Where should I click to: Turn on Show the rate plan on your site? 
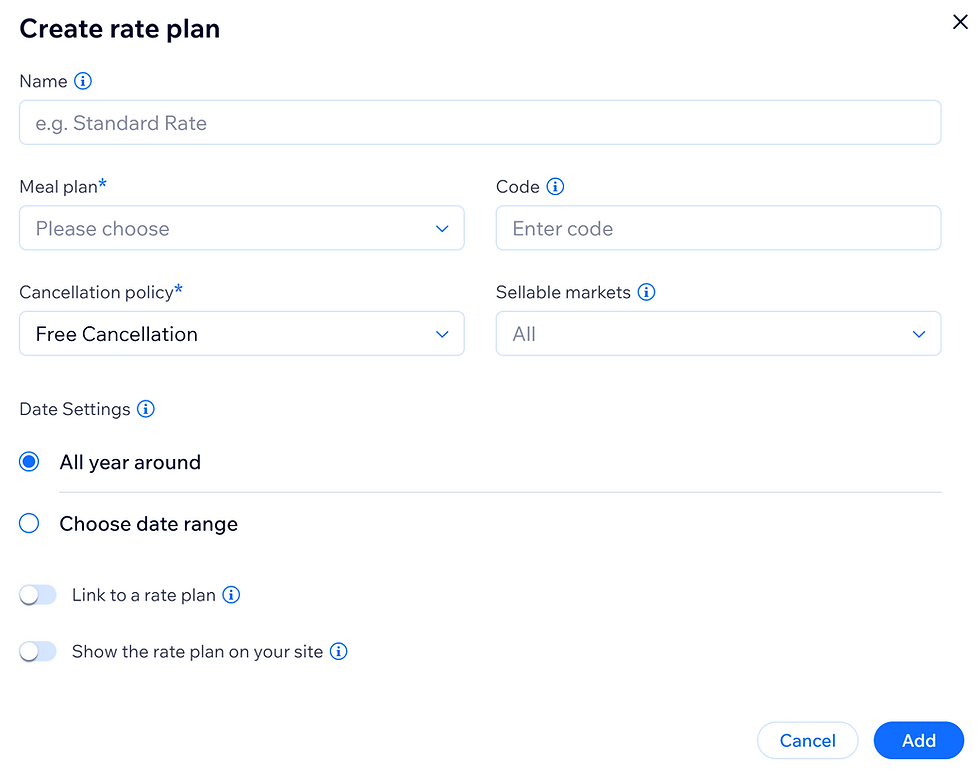38,651
